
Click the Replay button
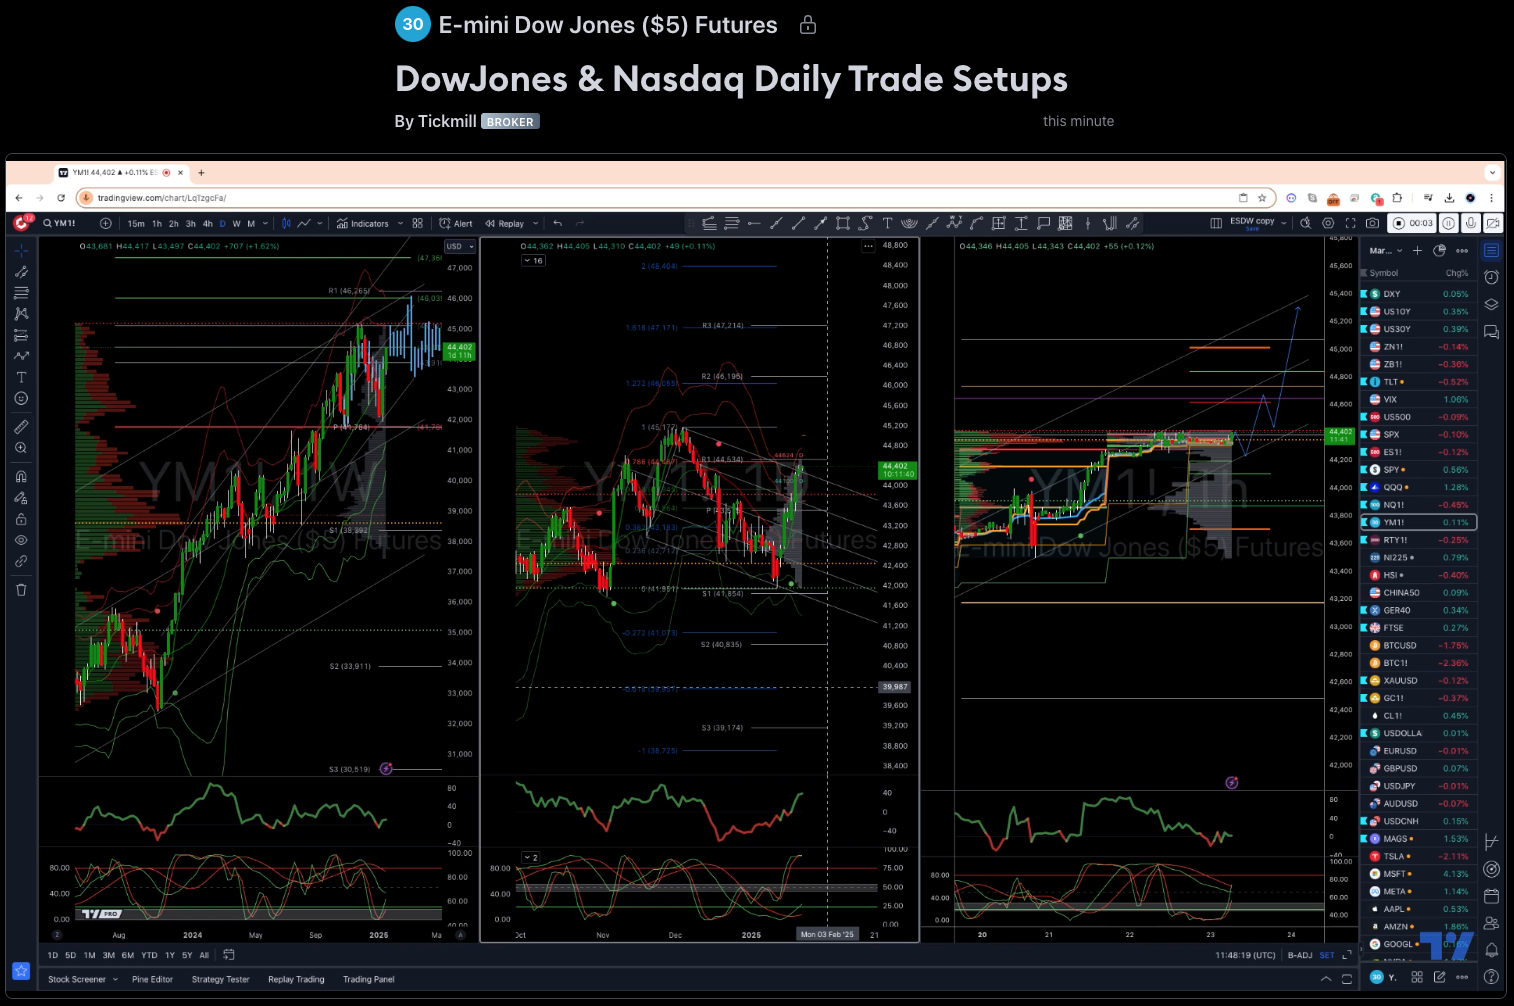coord(505,224)
